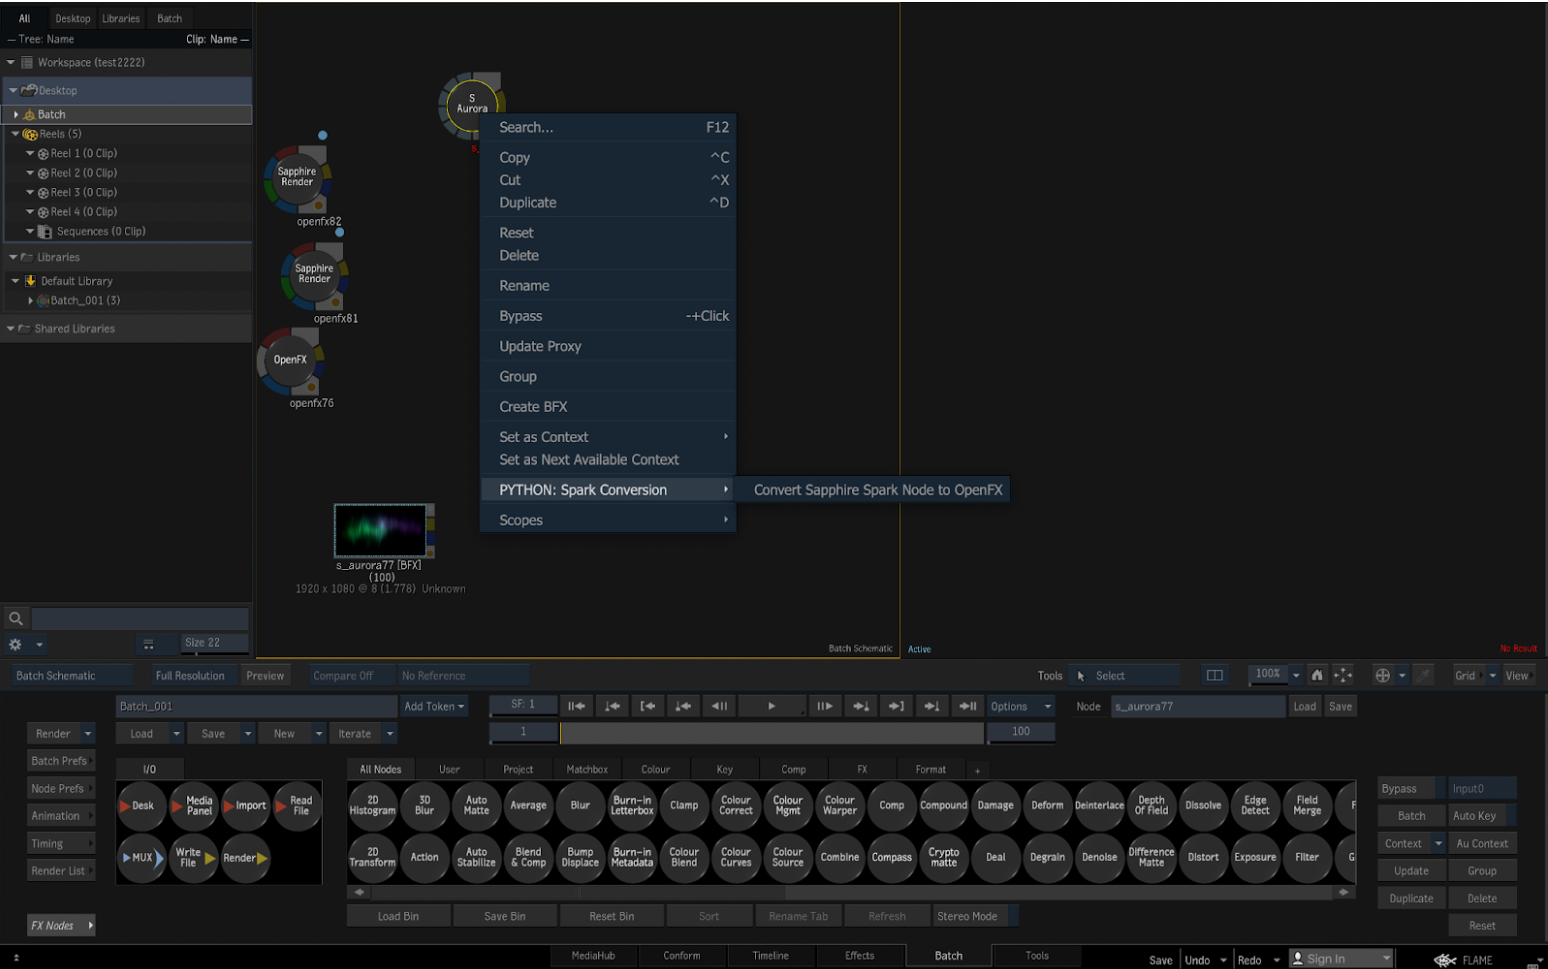The width and height of the screenshot is (1548, 969).
Task: Select the S Aurora node in schematic
Action: click(472, 104)
